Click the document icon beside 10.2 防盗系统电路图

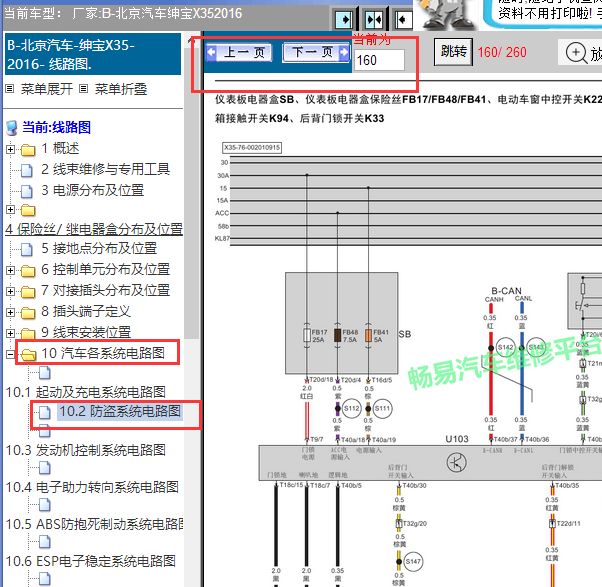pyautogui.click(x=45, y=412)
